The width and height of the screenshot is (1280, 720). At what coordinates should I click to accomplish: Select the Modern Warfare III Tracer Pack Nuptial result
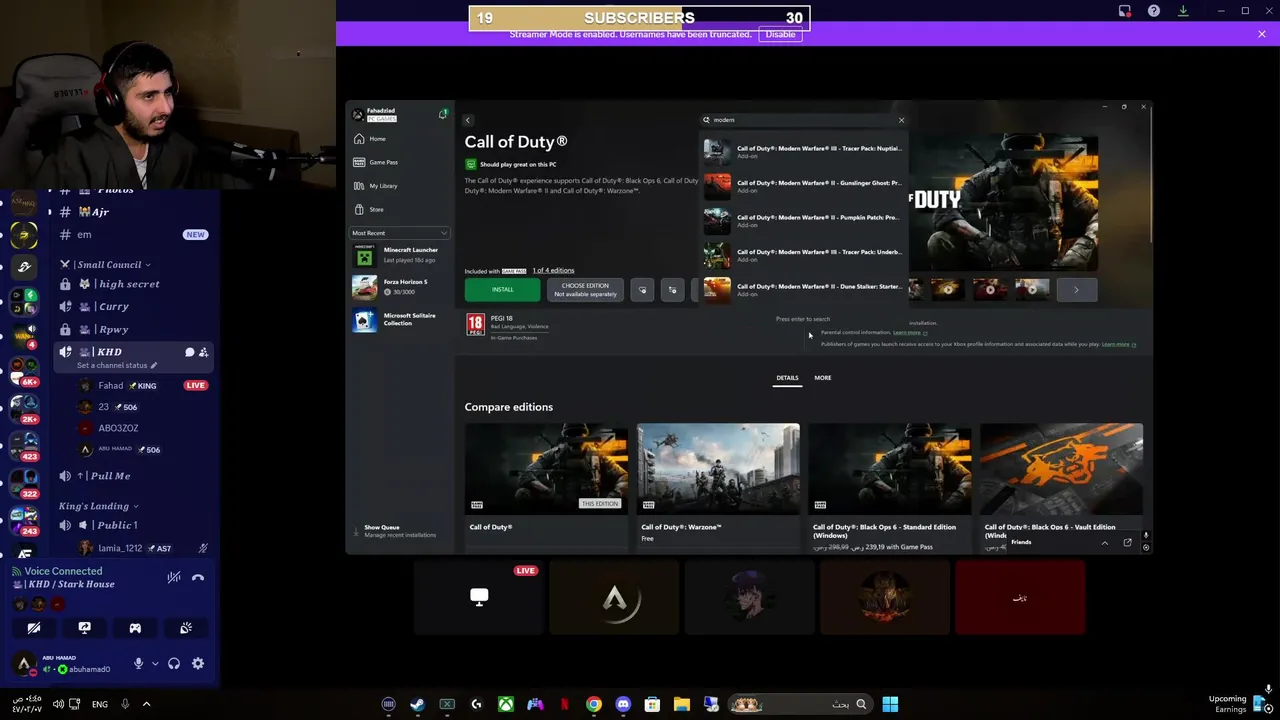click(804, 151)
